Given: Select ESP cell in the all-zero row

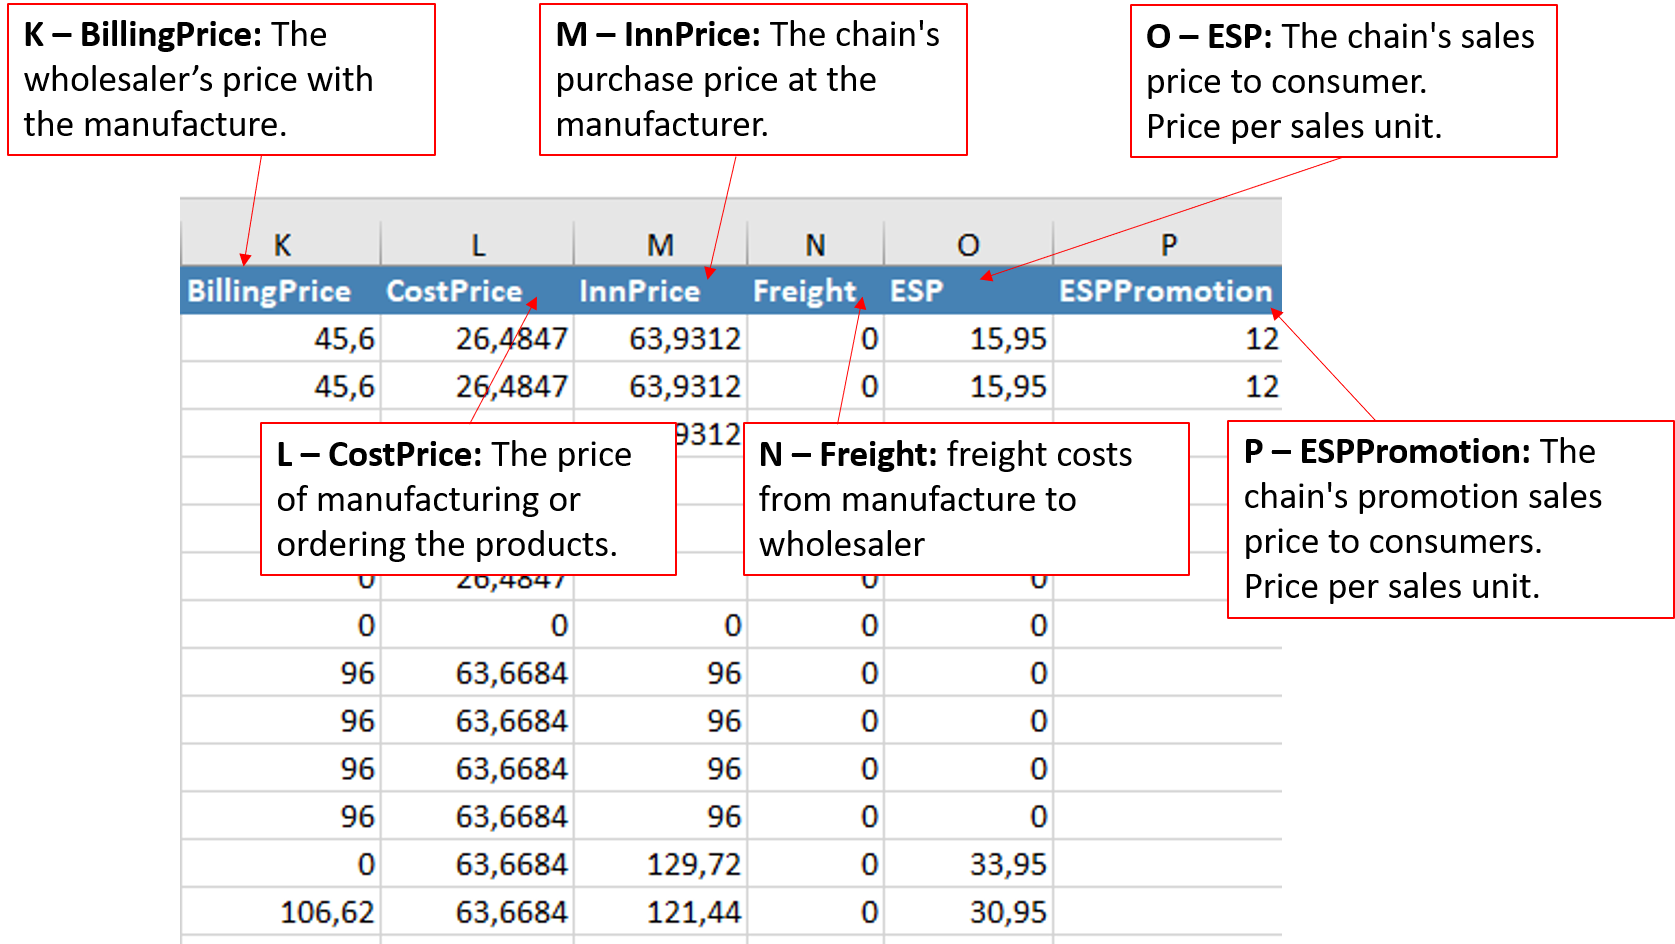Looking at the screenshot, I should [968, 625].
